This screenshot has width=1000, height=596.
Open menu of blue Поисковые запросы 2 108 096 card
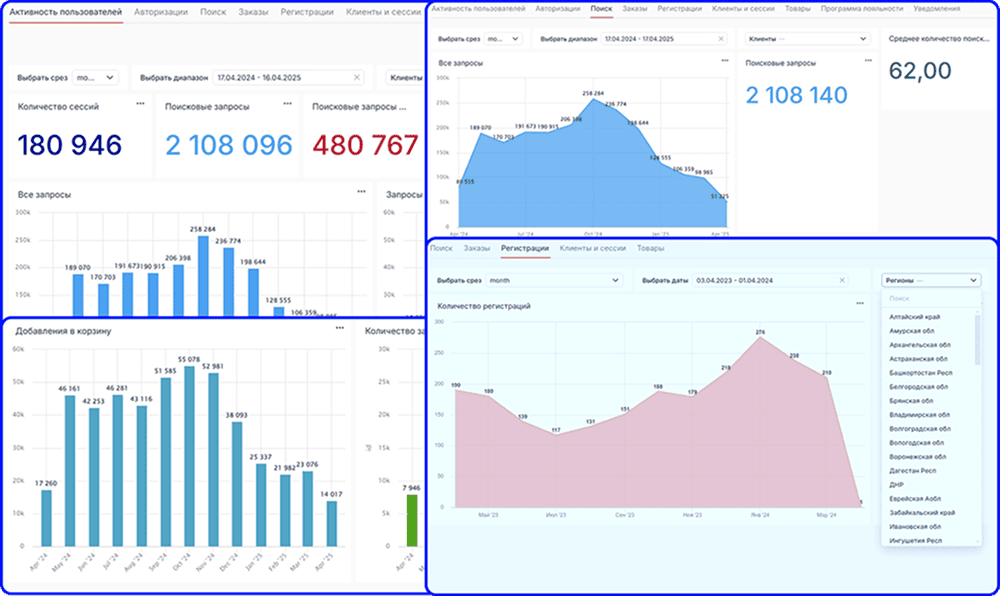[x=288, y=104]
